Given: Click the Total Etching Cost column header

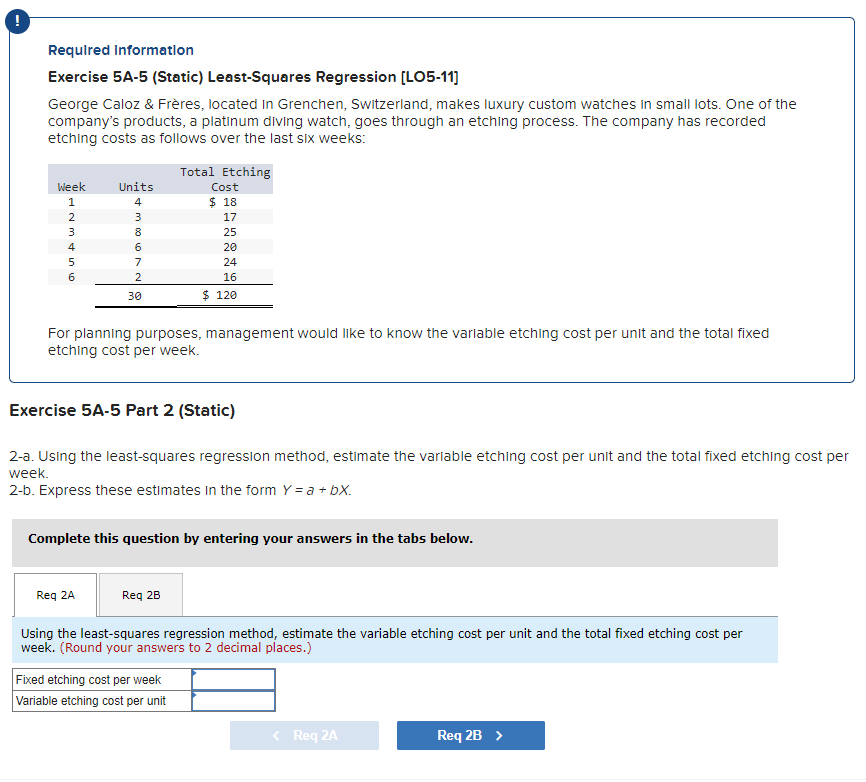Looking at the screenshot, I should point(224,178).
